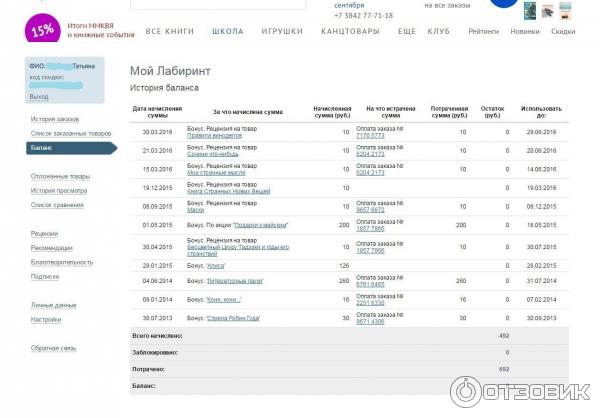Open the «Рейтинги» link
Viewport: 600px width, 418px height.
coord(483,32)
